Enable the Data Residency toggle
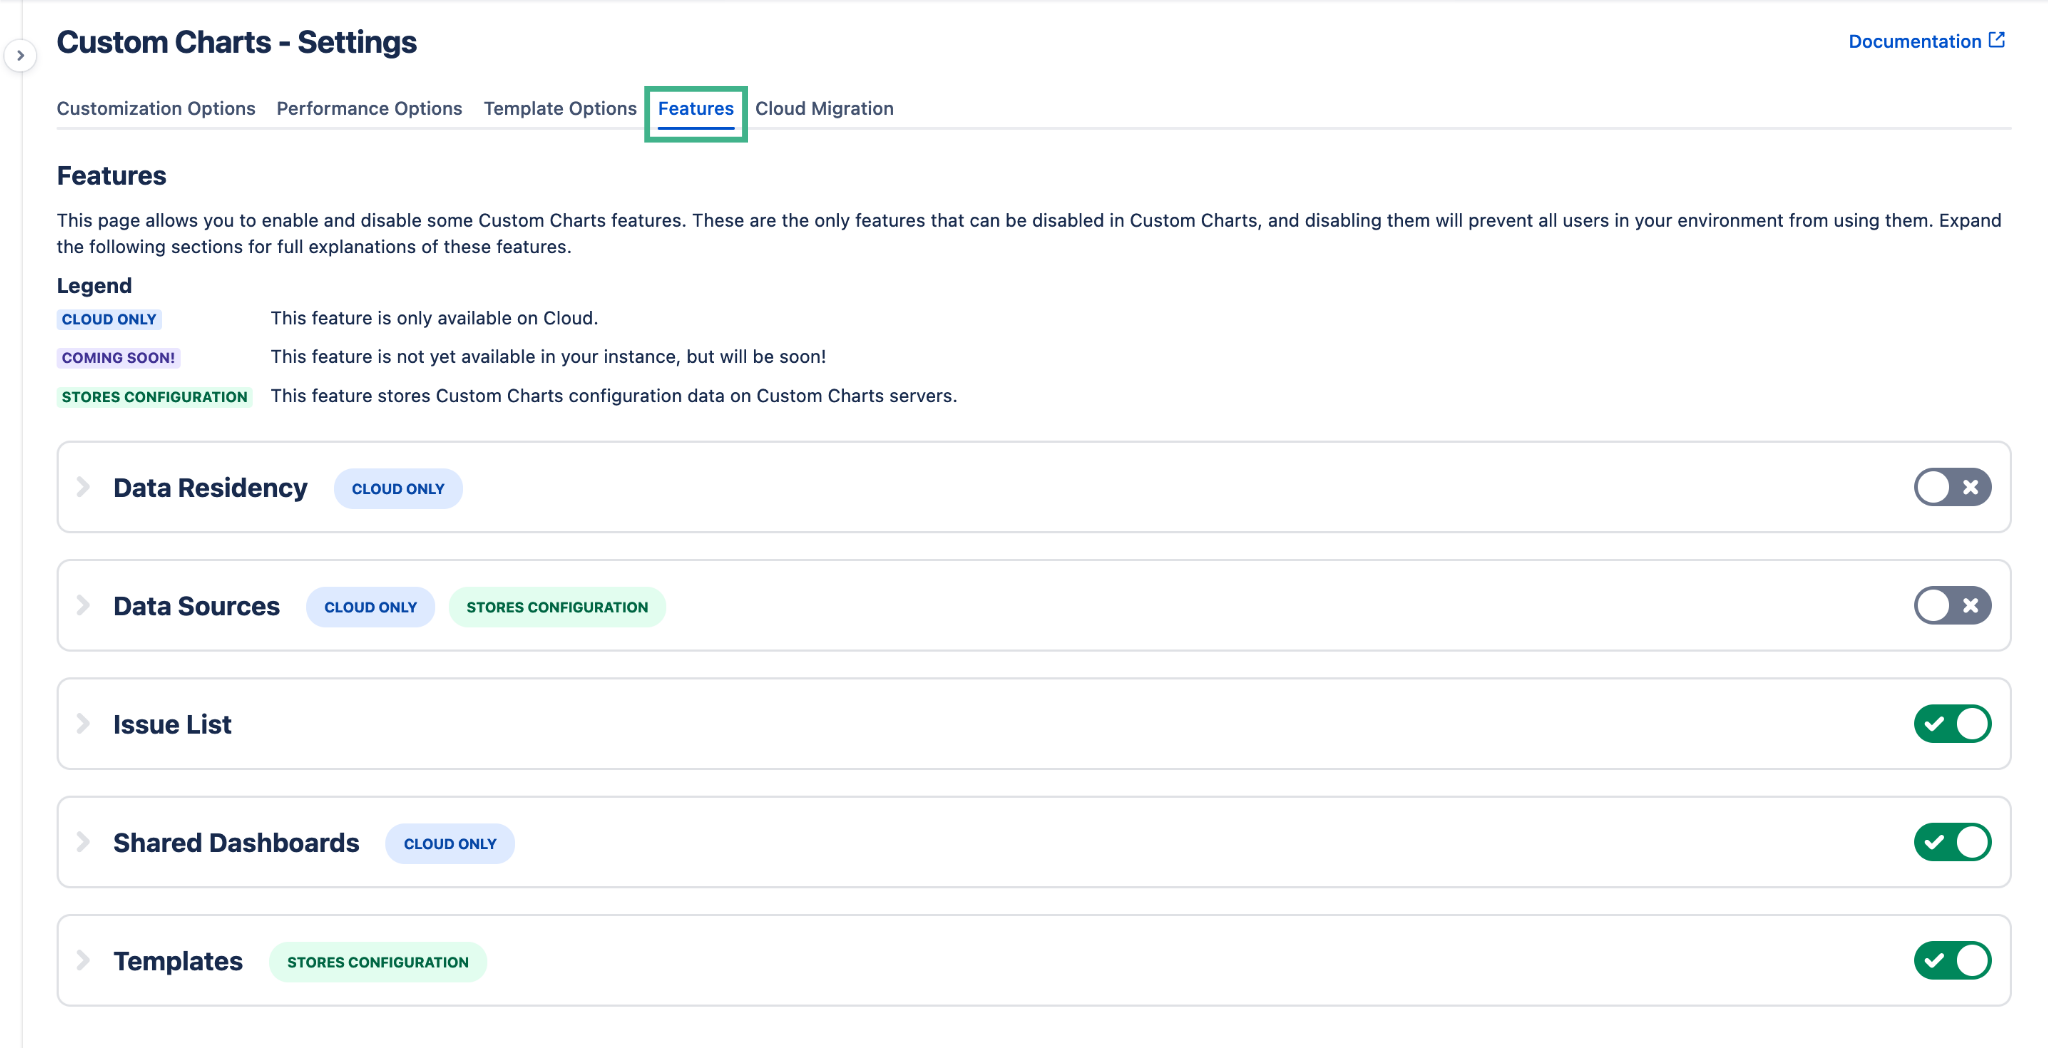2048x1048 pixels. [x=1952, y=488]
